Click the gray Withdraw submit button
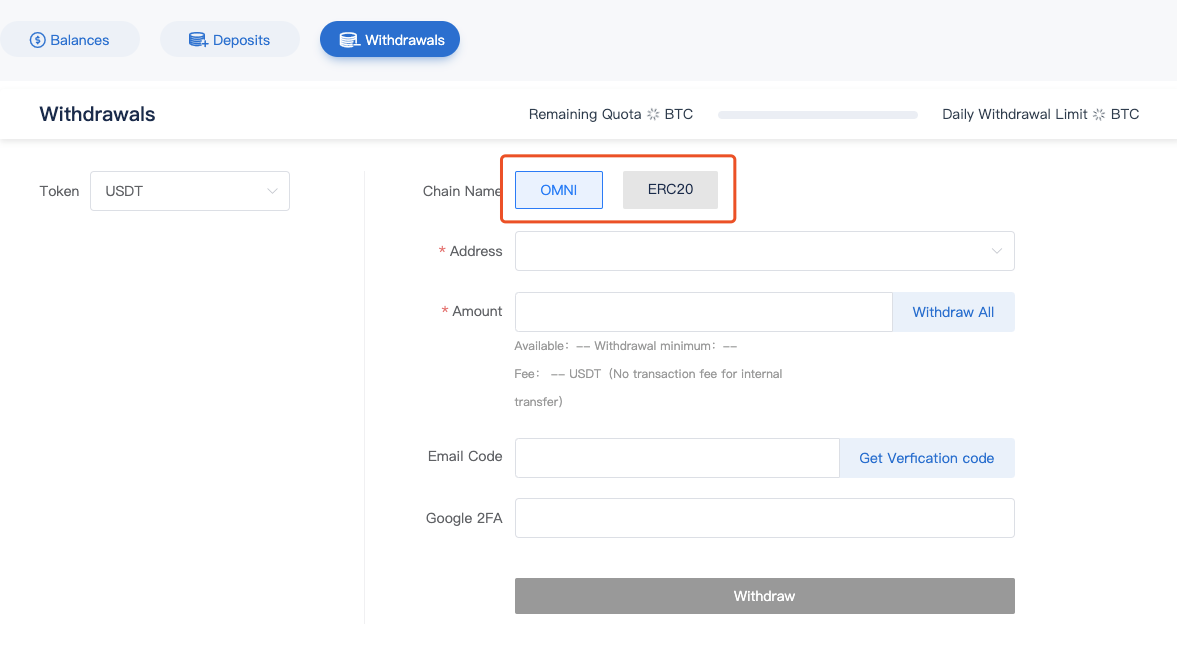 tap(764, 596)
